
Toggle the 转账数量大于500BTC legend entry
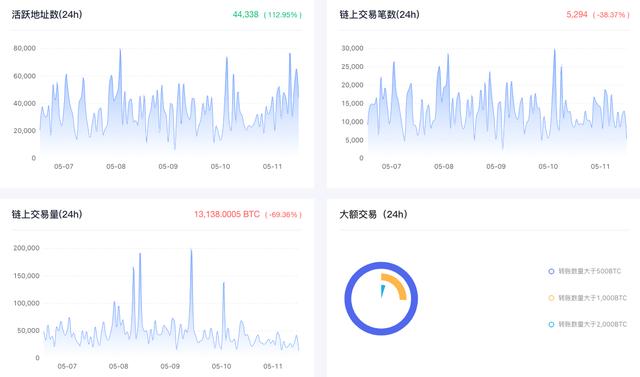pyautogui.click(x=584, y=271)
